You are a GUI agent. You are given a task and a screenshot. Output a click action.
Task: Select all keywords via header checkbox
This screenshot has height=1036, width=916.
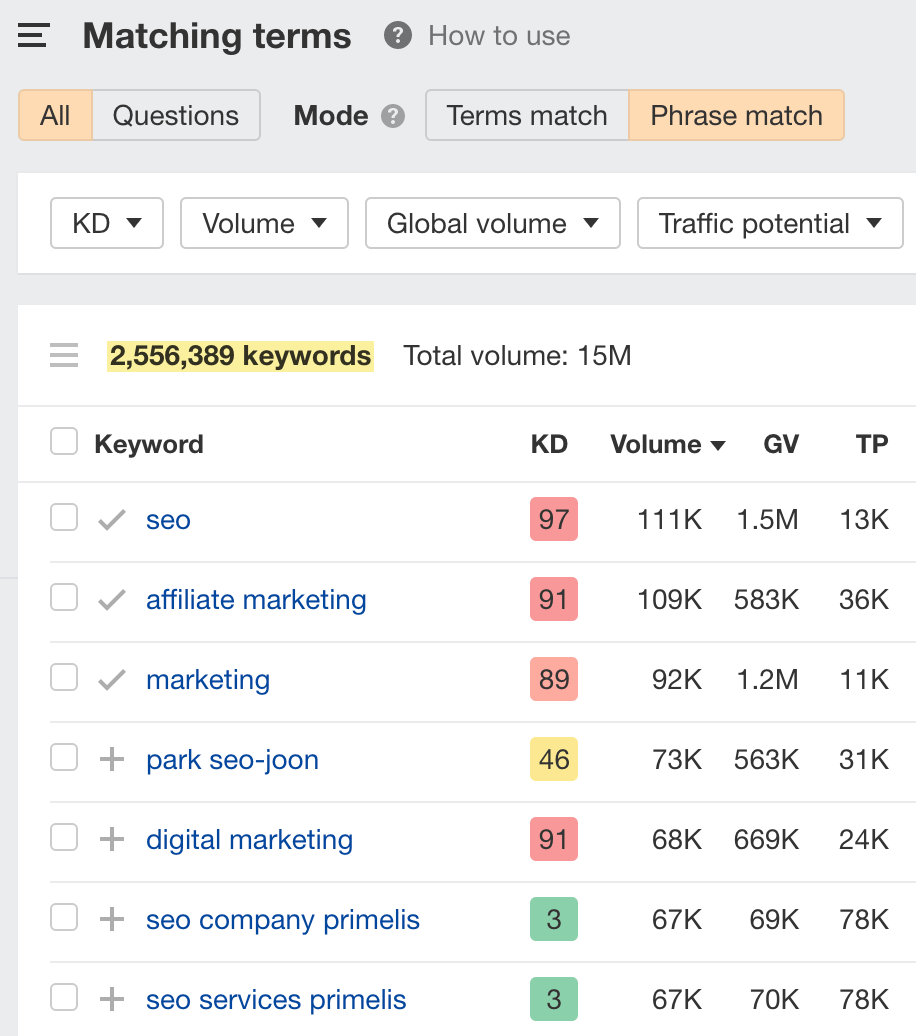pos(63,440)
